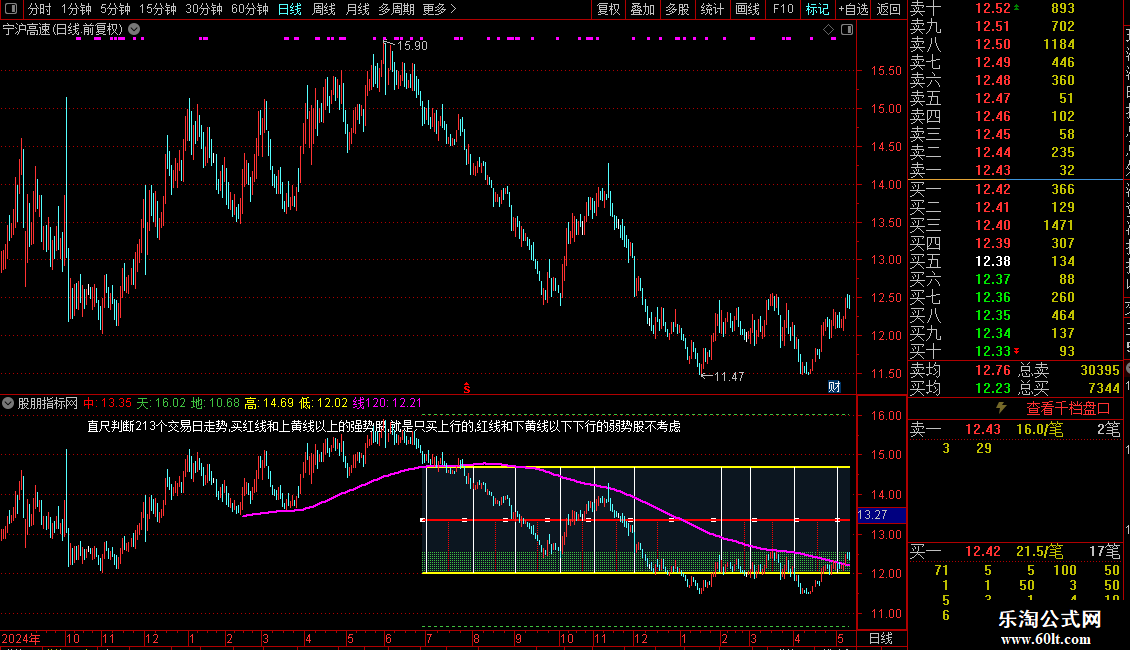Open the 叠加 overlay tool
1130x650 pixels.
(x=643, y=9)
